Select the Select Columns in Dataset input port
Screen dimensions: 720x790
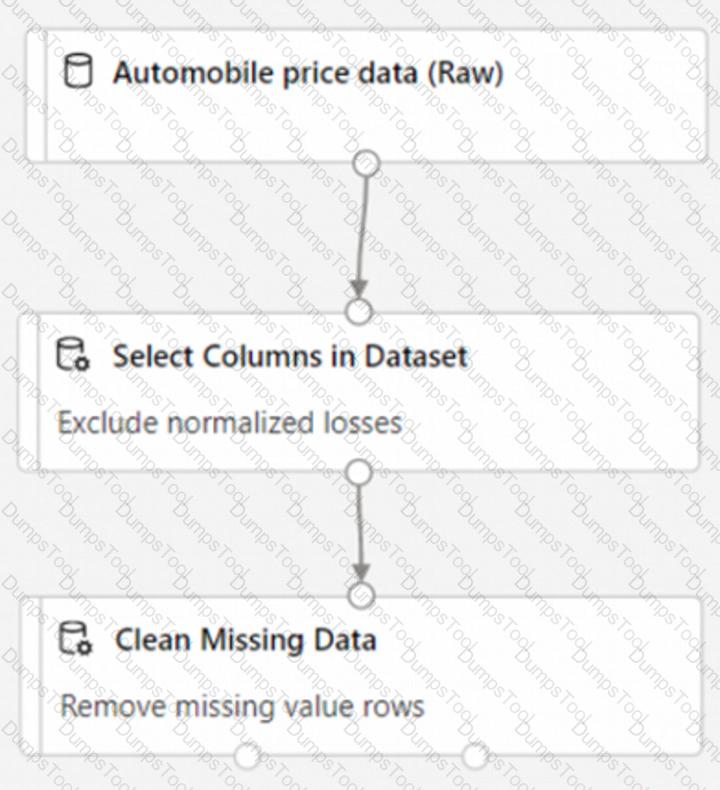click(358, 311)
